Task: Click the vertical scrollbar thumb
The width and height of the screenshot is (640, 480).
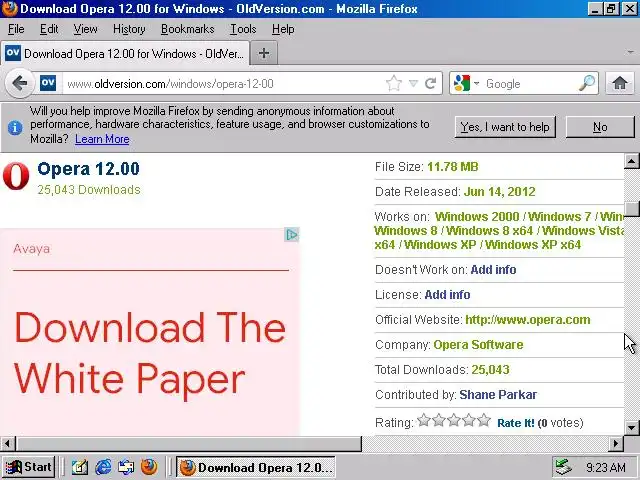Action: 631,209
